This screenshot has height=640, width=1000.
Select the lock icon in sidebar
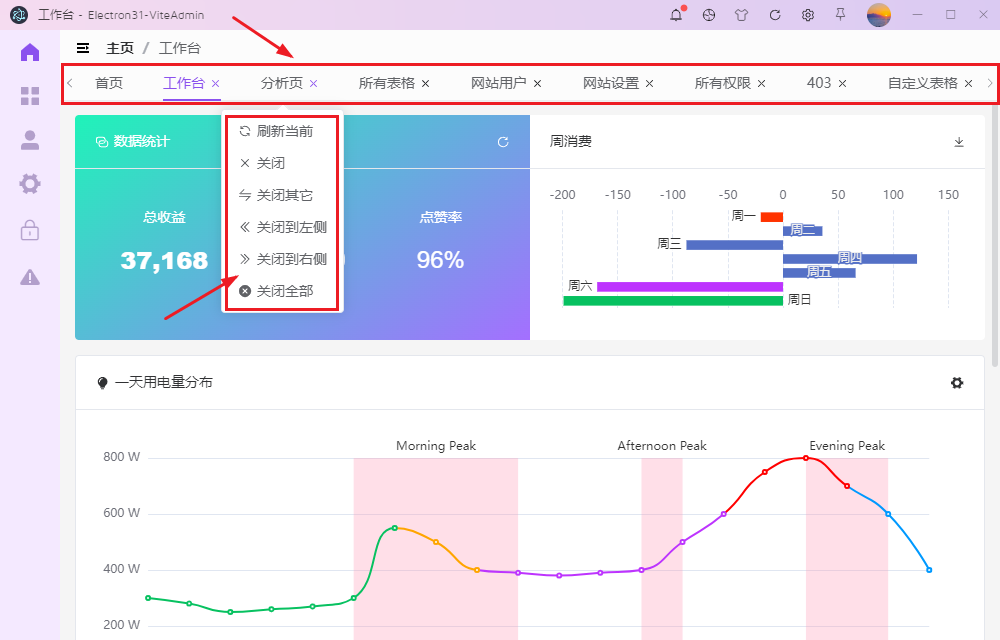[30, 229]
